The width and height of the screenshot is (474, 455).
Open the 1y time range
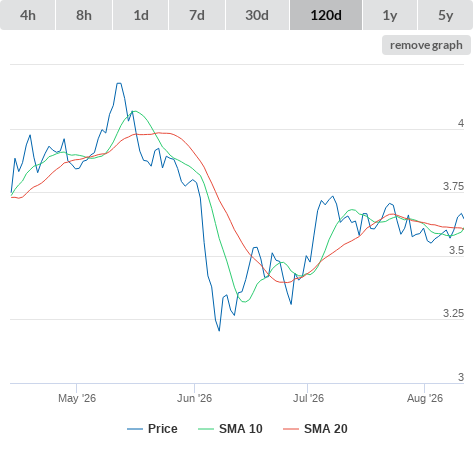click(x=390, y=15)
